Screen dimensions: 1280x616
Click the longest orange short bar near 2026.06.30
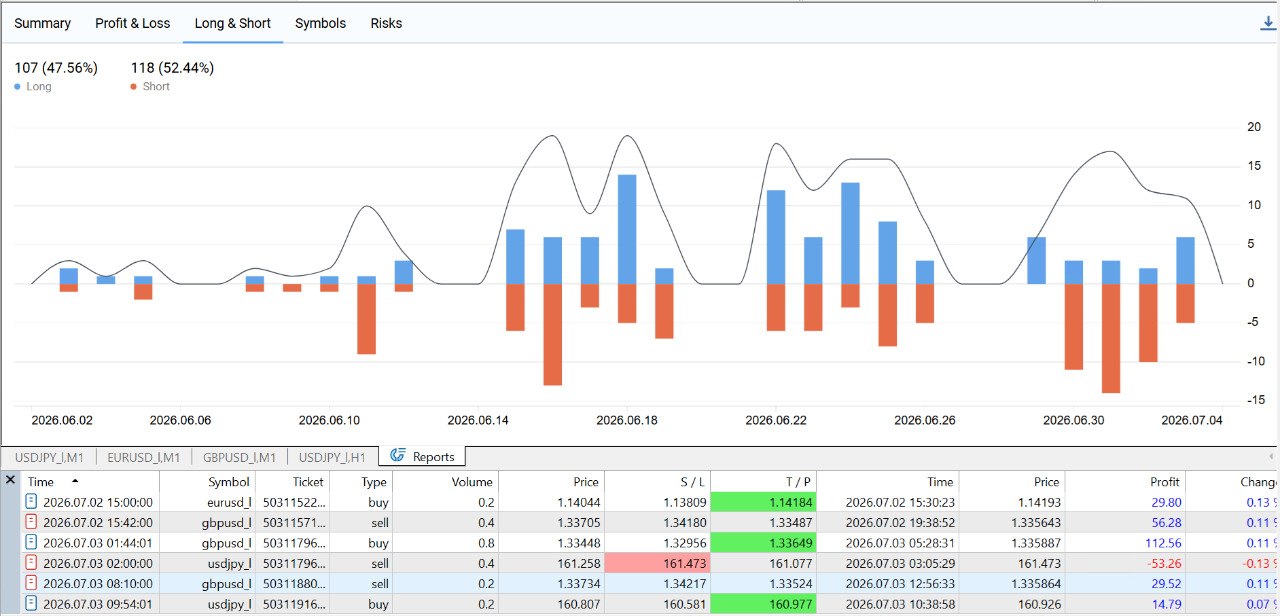click(1111, 338)
